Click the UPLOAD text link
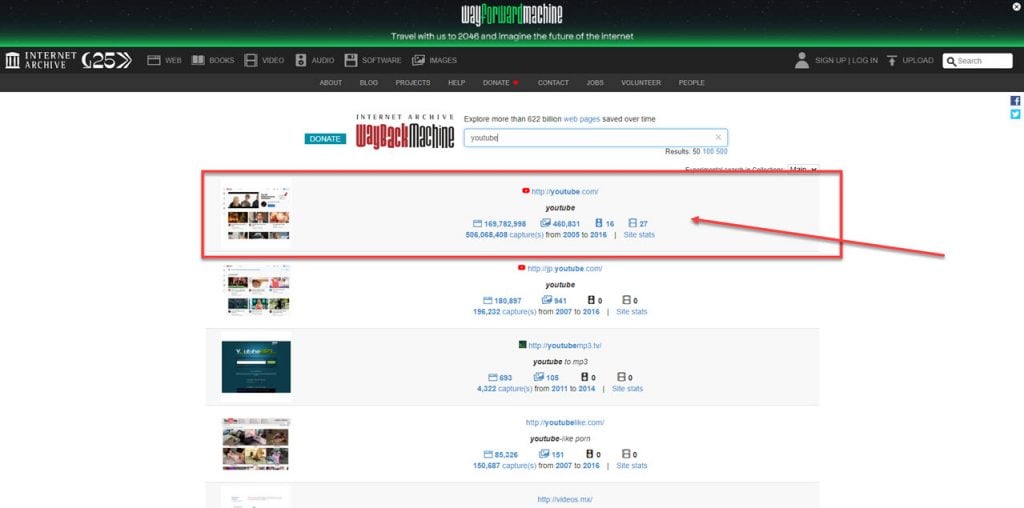1024x508 pixels. (918, 60)
